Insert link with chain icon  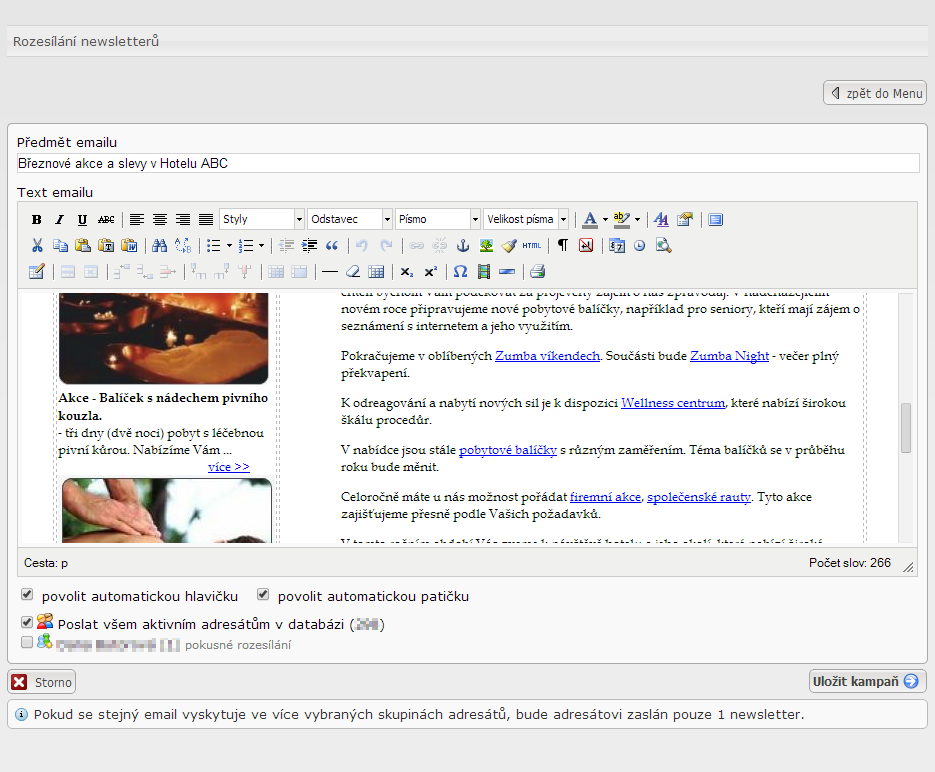[416, 246]
